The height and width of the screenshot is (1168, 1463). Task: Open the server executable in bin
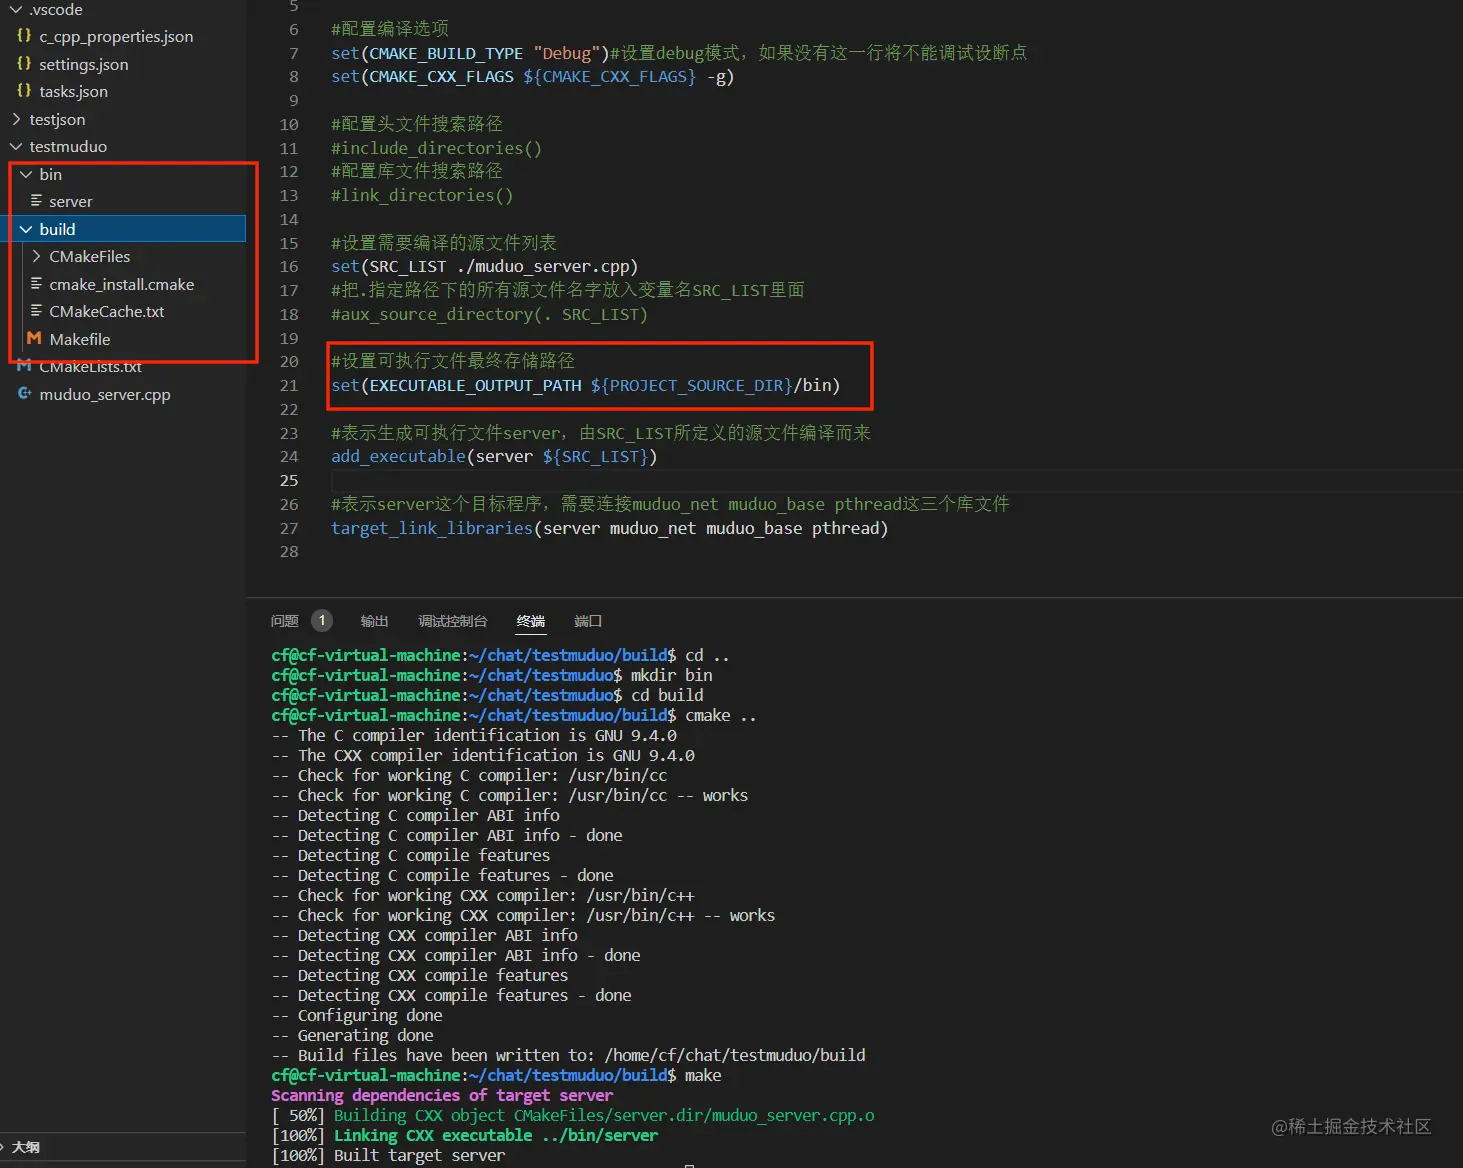[x=71, y=201]
